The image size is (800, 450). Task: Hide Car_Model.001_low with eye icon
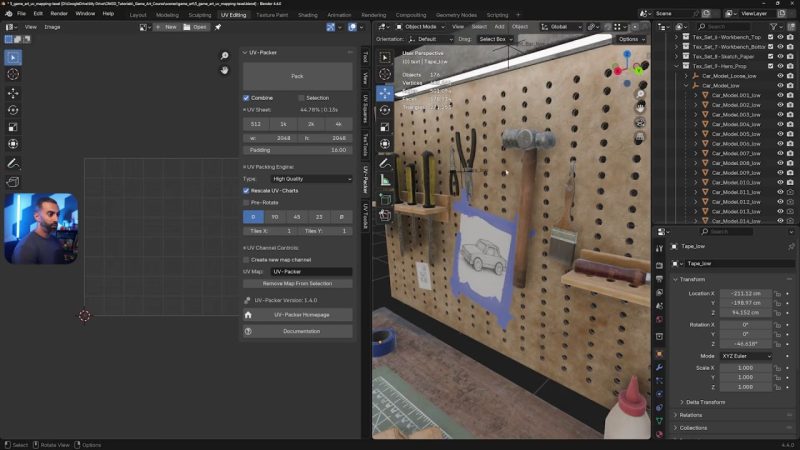pos(780,95)
